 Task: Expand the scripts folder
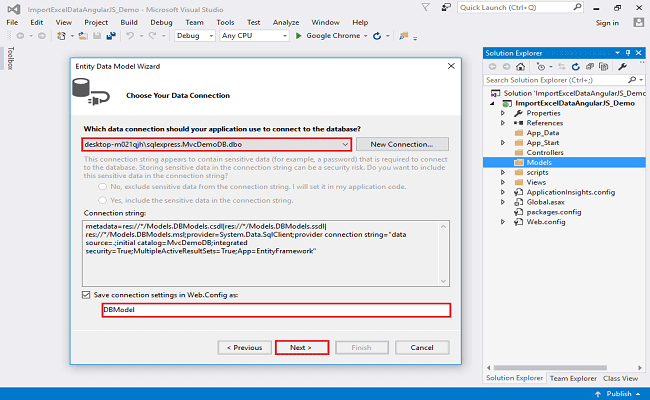[503, 172]
